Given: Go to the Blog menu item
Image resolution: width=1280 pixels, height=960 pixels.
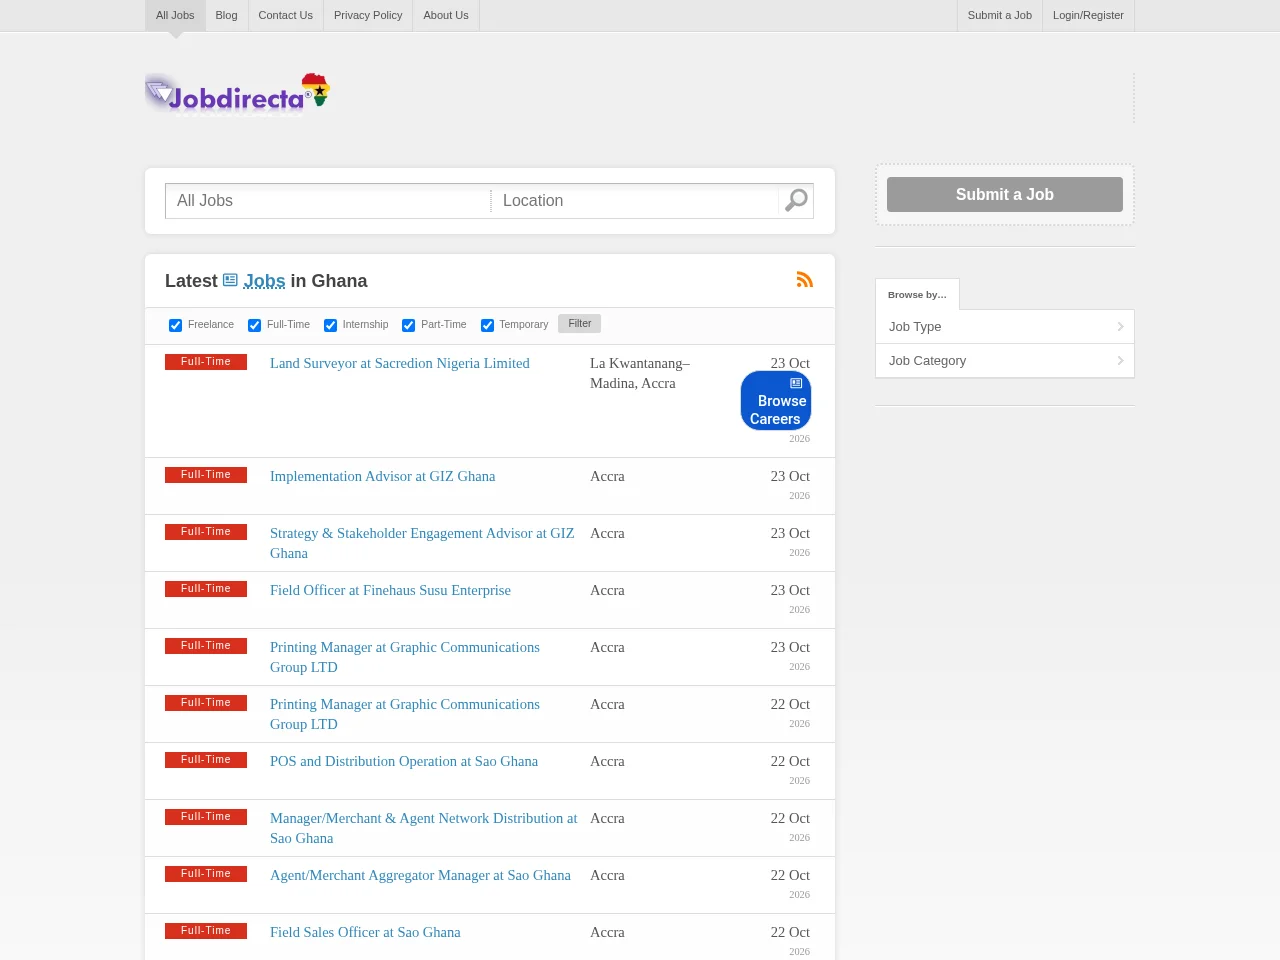Looking at the screenshot, I should pyautogui.click(x=227, y=15).
